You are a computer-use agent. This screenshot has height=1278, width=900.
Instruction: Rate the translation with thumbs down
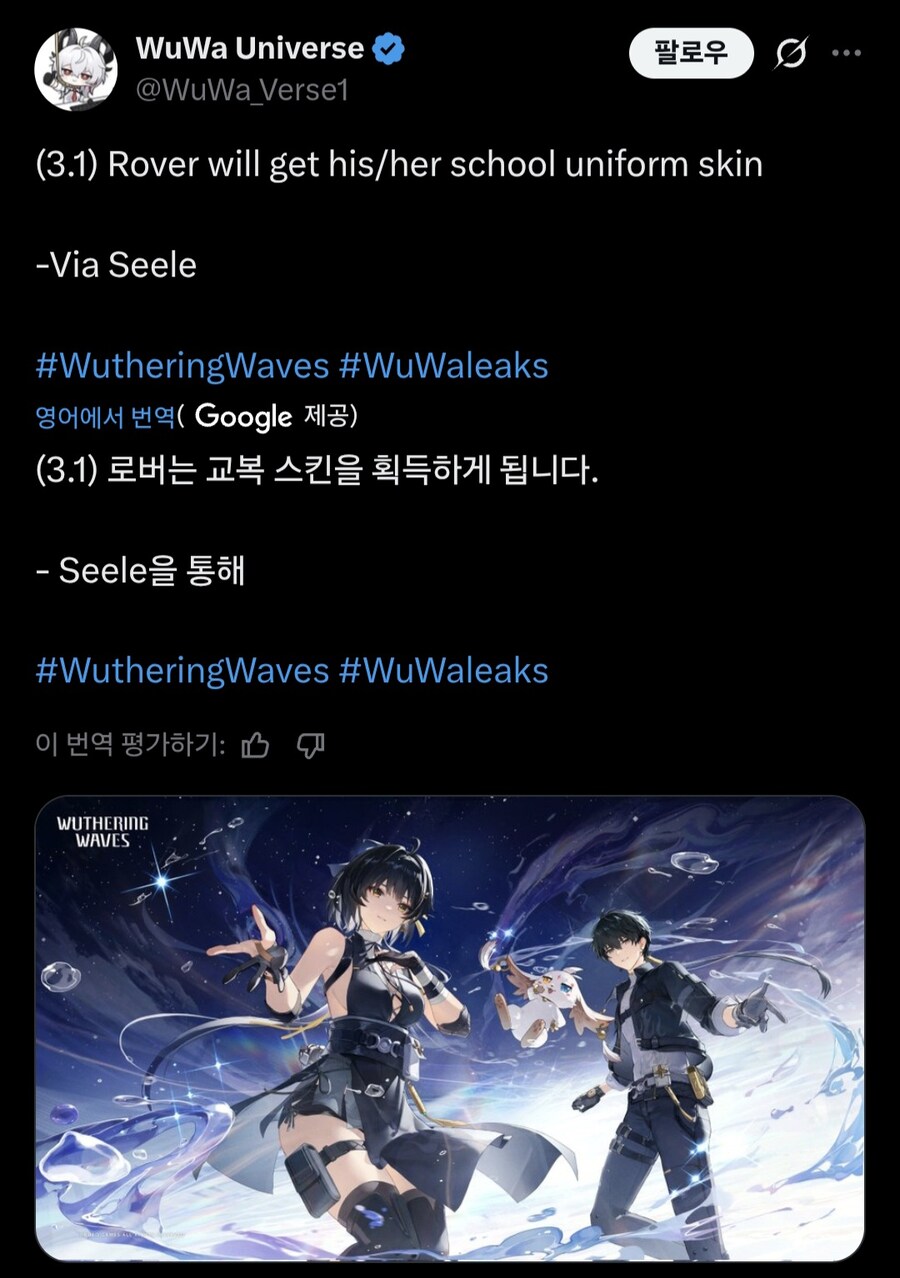[311, 745]
